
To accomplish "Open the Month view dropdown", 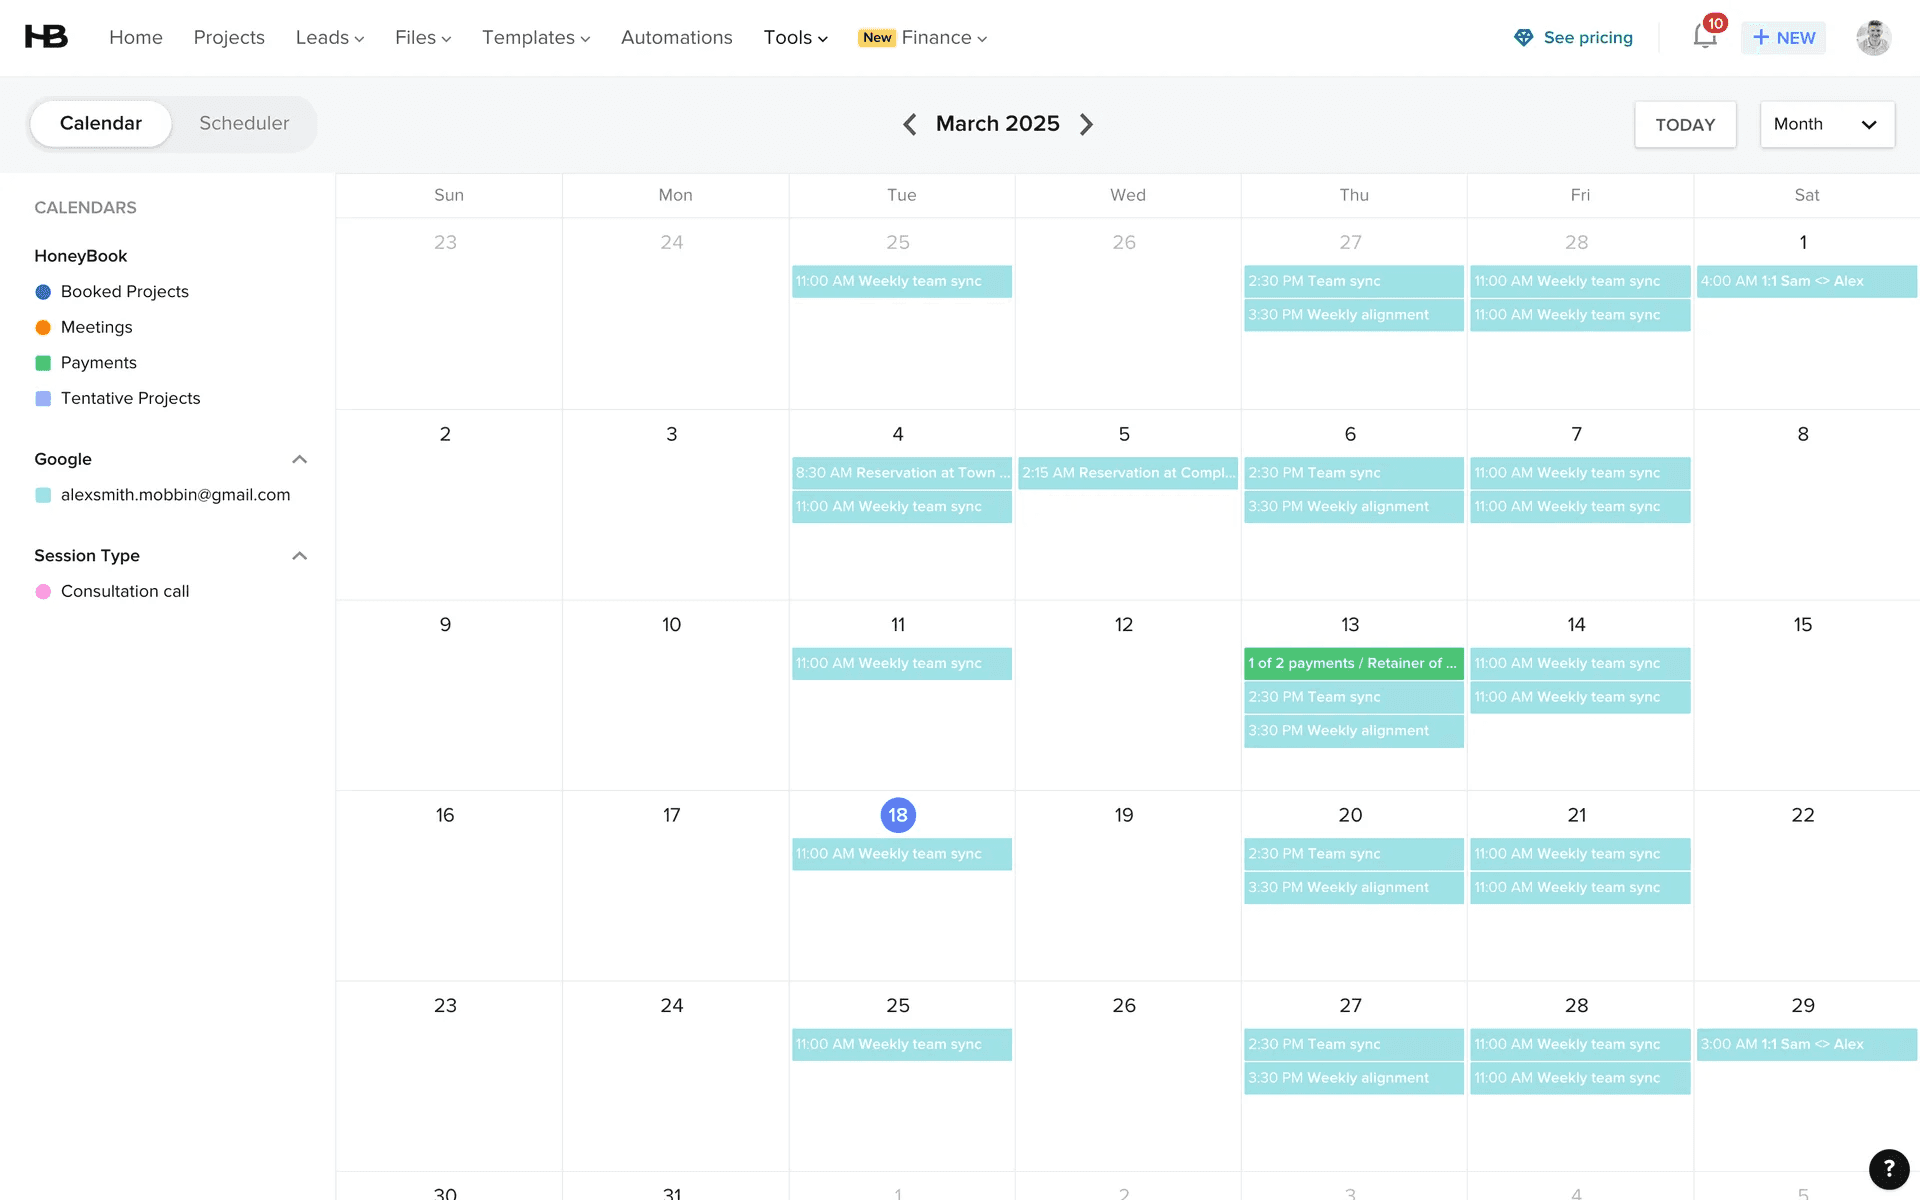I will click(1826, 124).
